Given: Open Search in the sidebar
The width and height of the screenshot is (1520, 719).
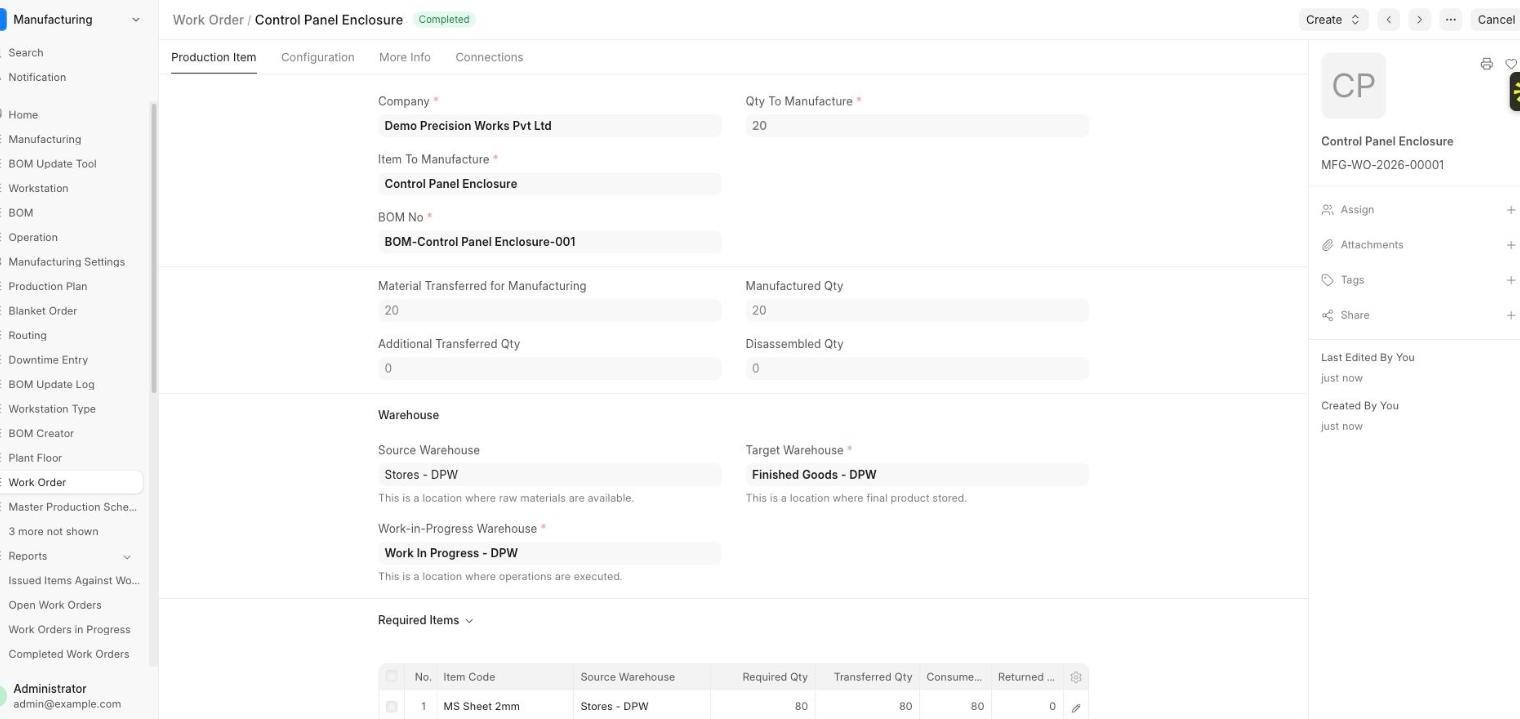Looking at the screenshot, I should [x=26, y=52].
